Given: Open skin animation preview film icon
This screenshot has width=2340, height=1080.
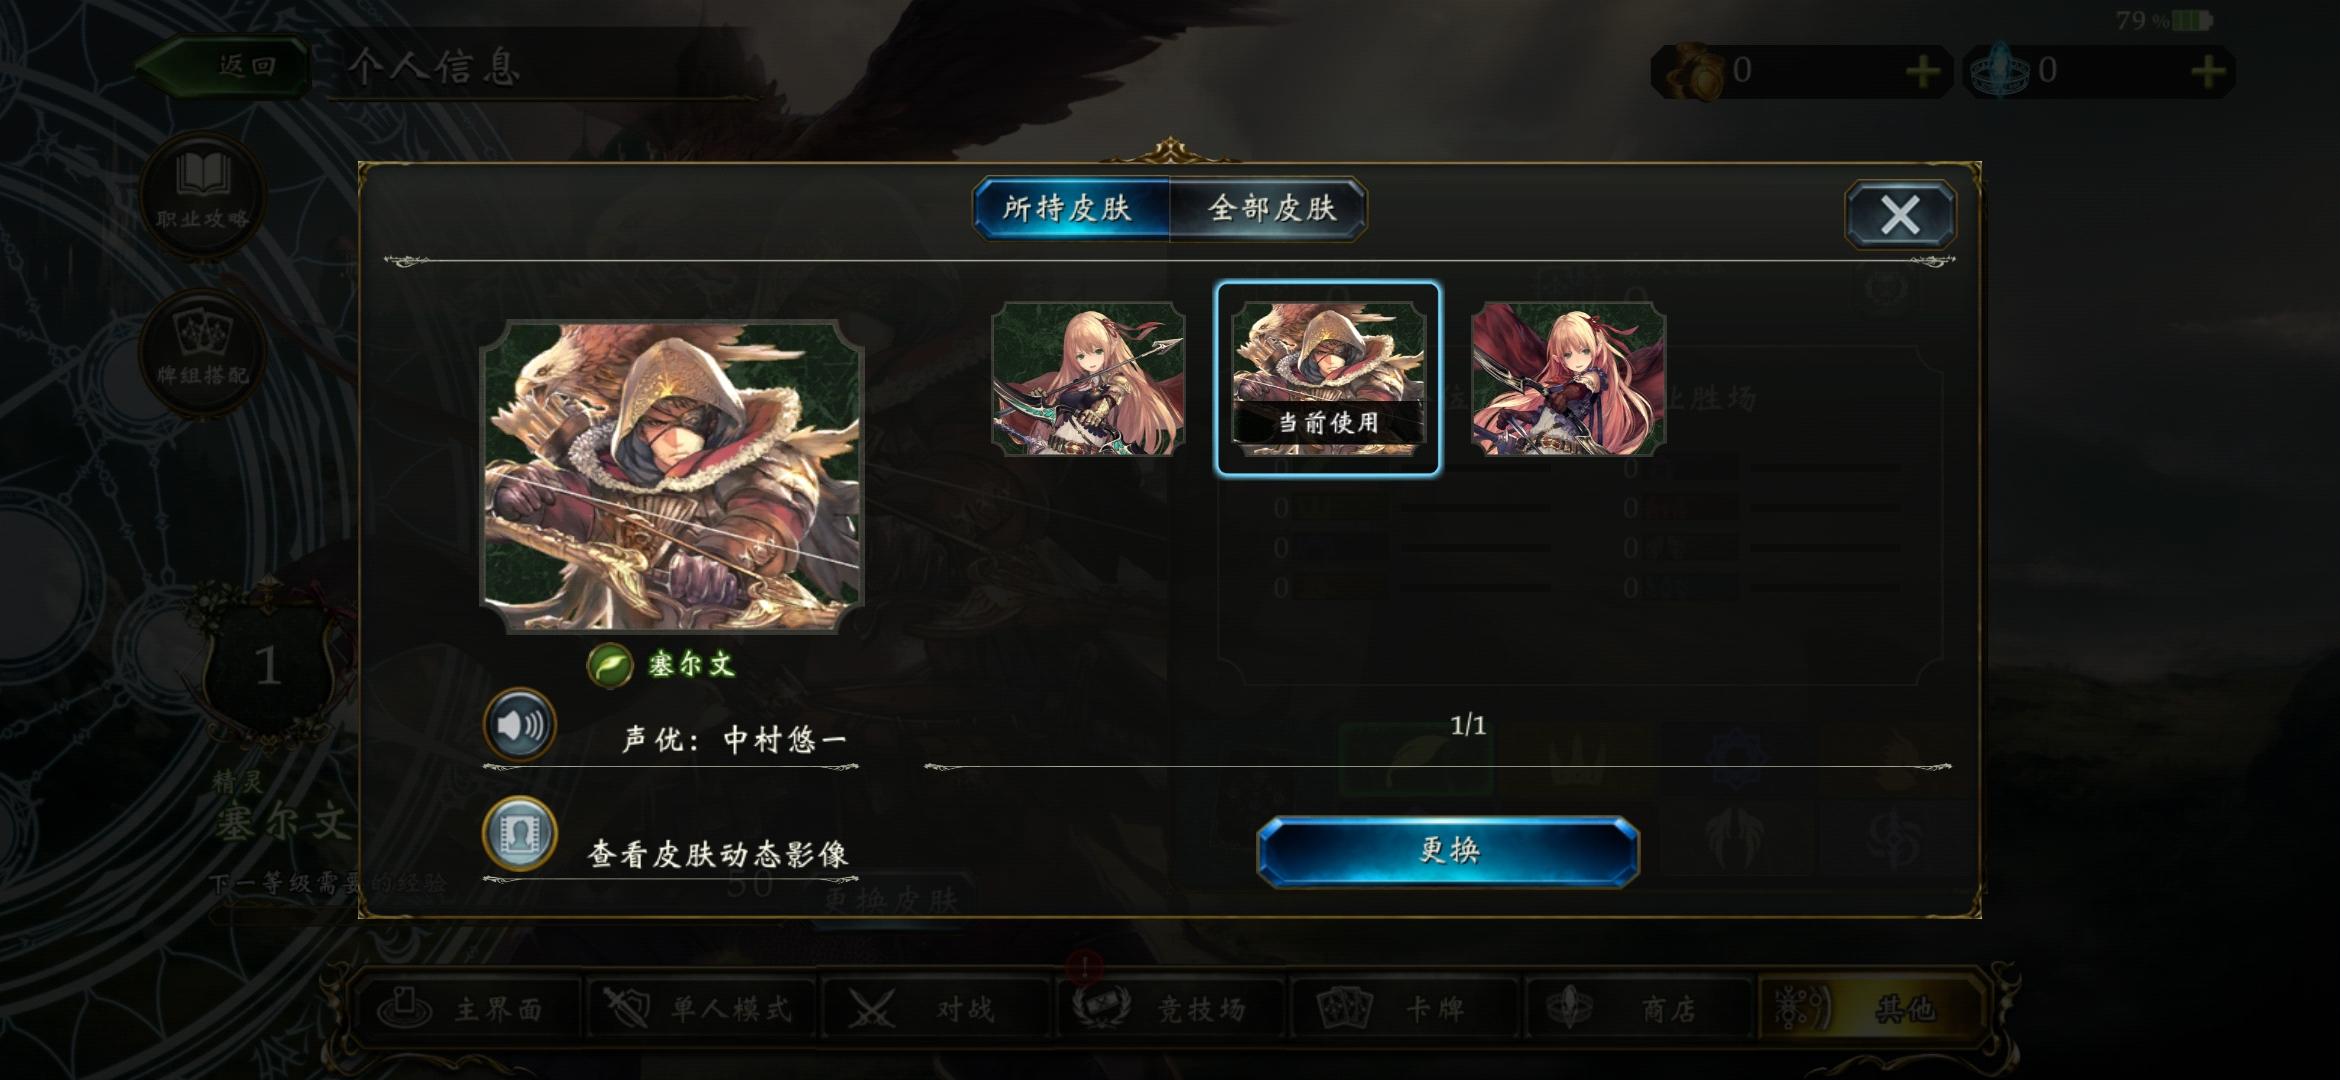Looking at the screenshot, I should click(520, 834).
